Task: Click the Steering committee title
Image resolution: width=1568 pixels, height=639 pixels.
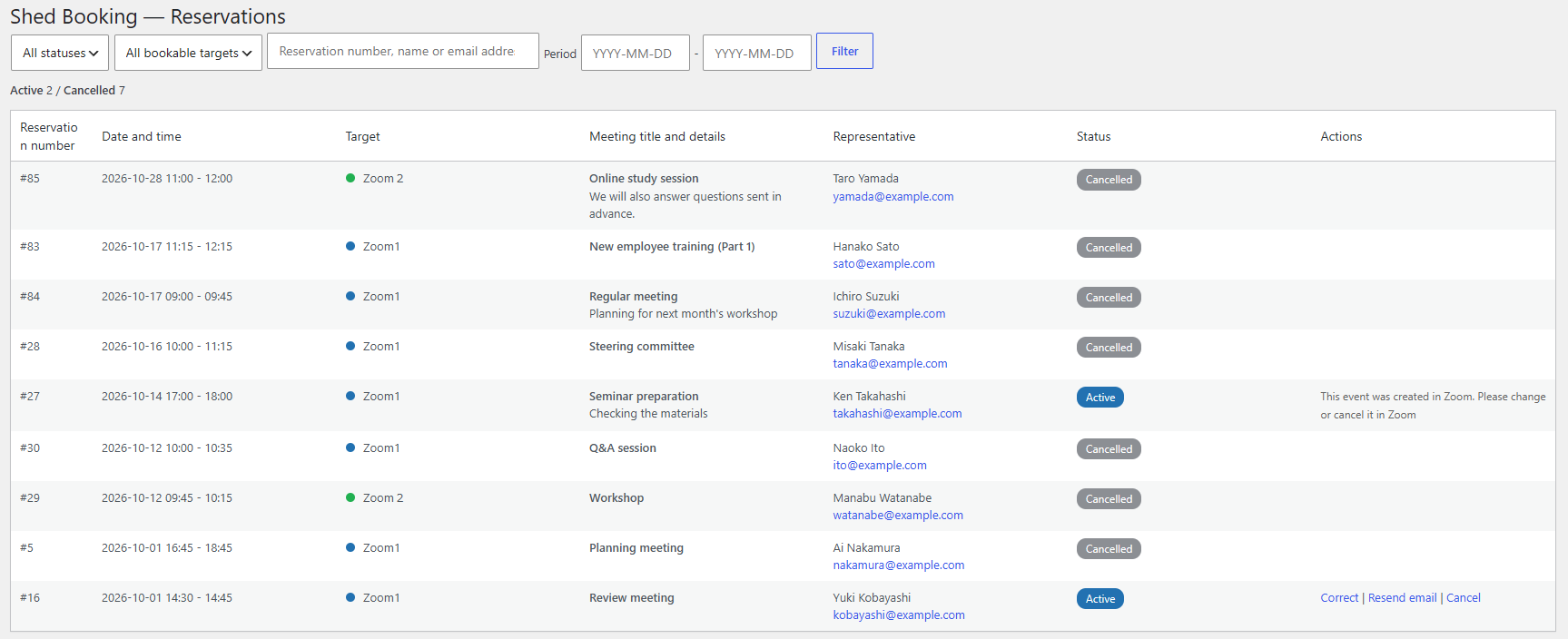Action: click(642, 346)
